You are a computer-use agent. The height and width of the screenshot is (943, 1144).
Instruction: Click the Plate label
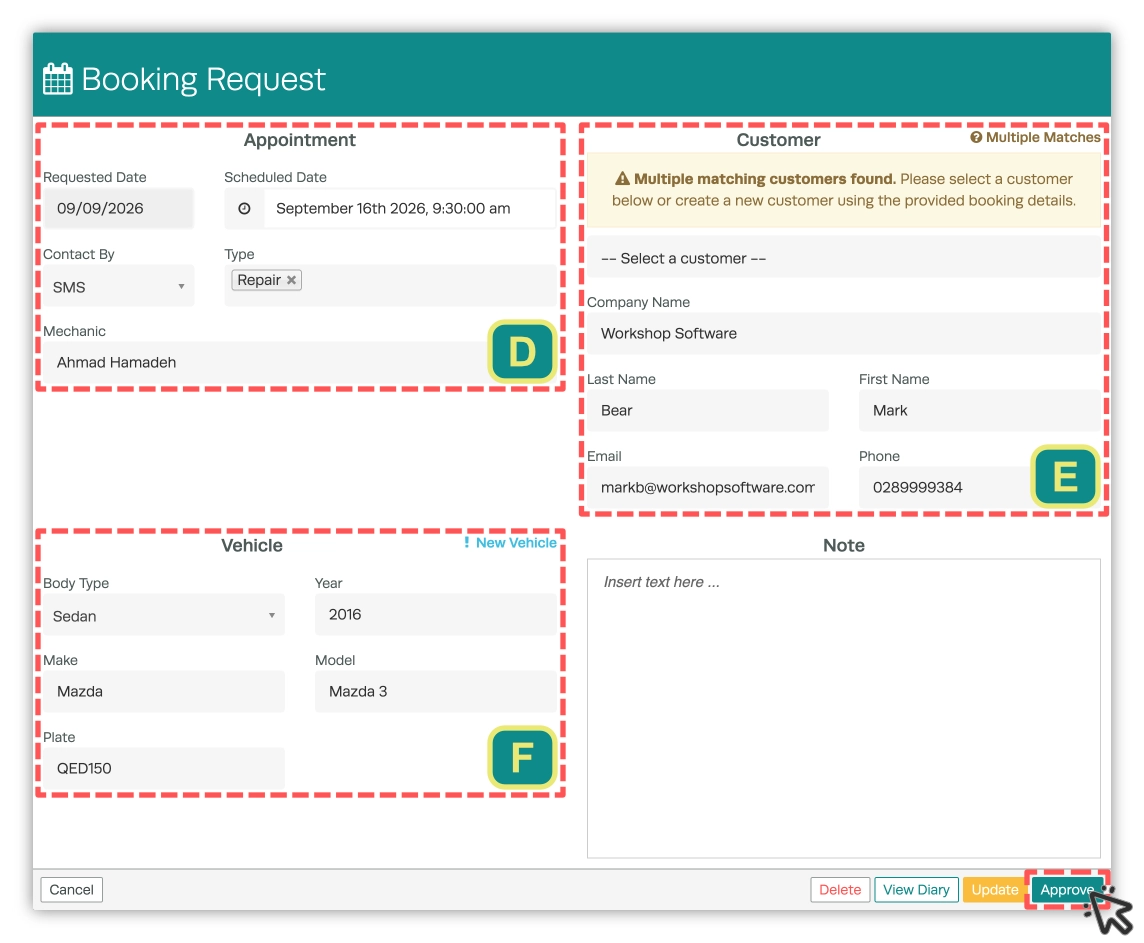[59, 737]
